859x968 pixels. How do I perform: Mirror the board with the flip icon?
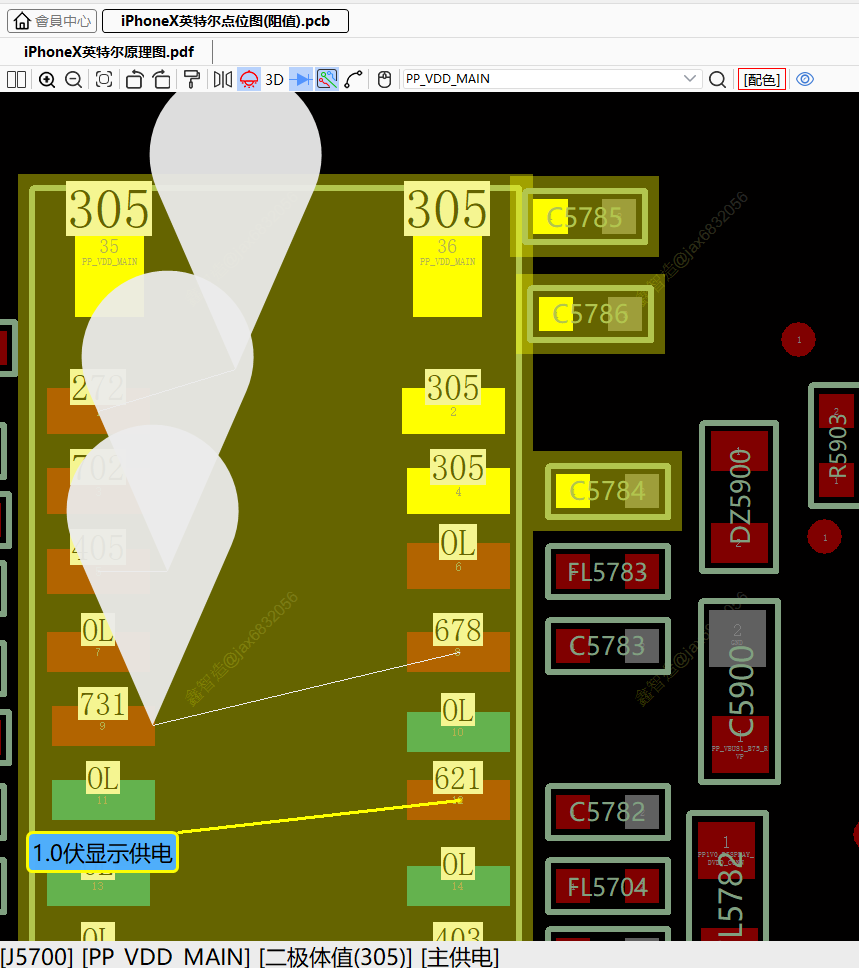[x=222, y=80]
